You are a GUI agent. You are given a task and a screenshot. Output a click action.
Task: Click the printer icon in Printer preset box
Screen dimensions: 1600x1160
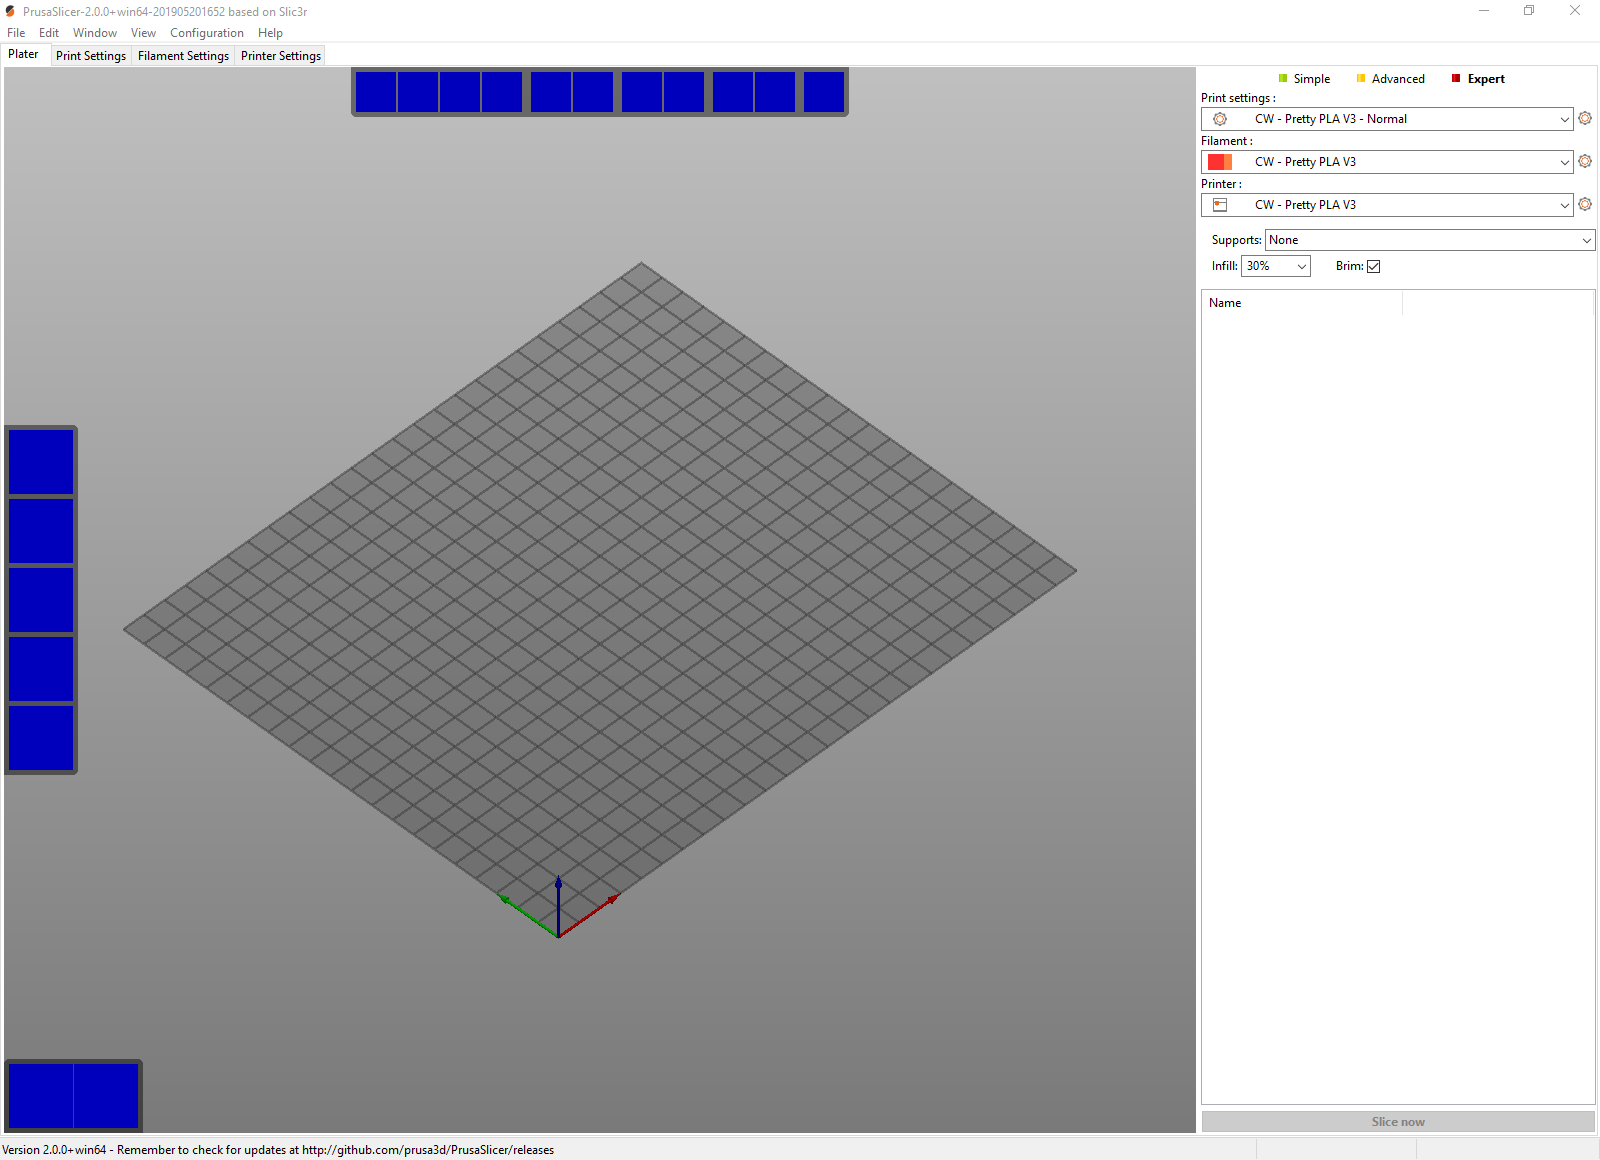point(1220,205)
